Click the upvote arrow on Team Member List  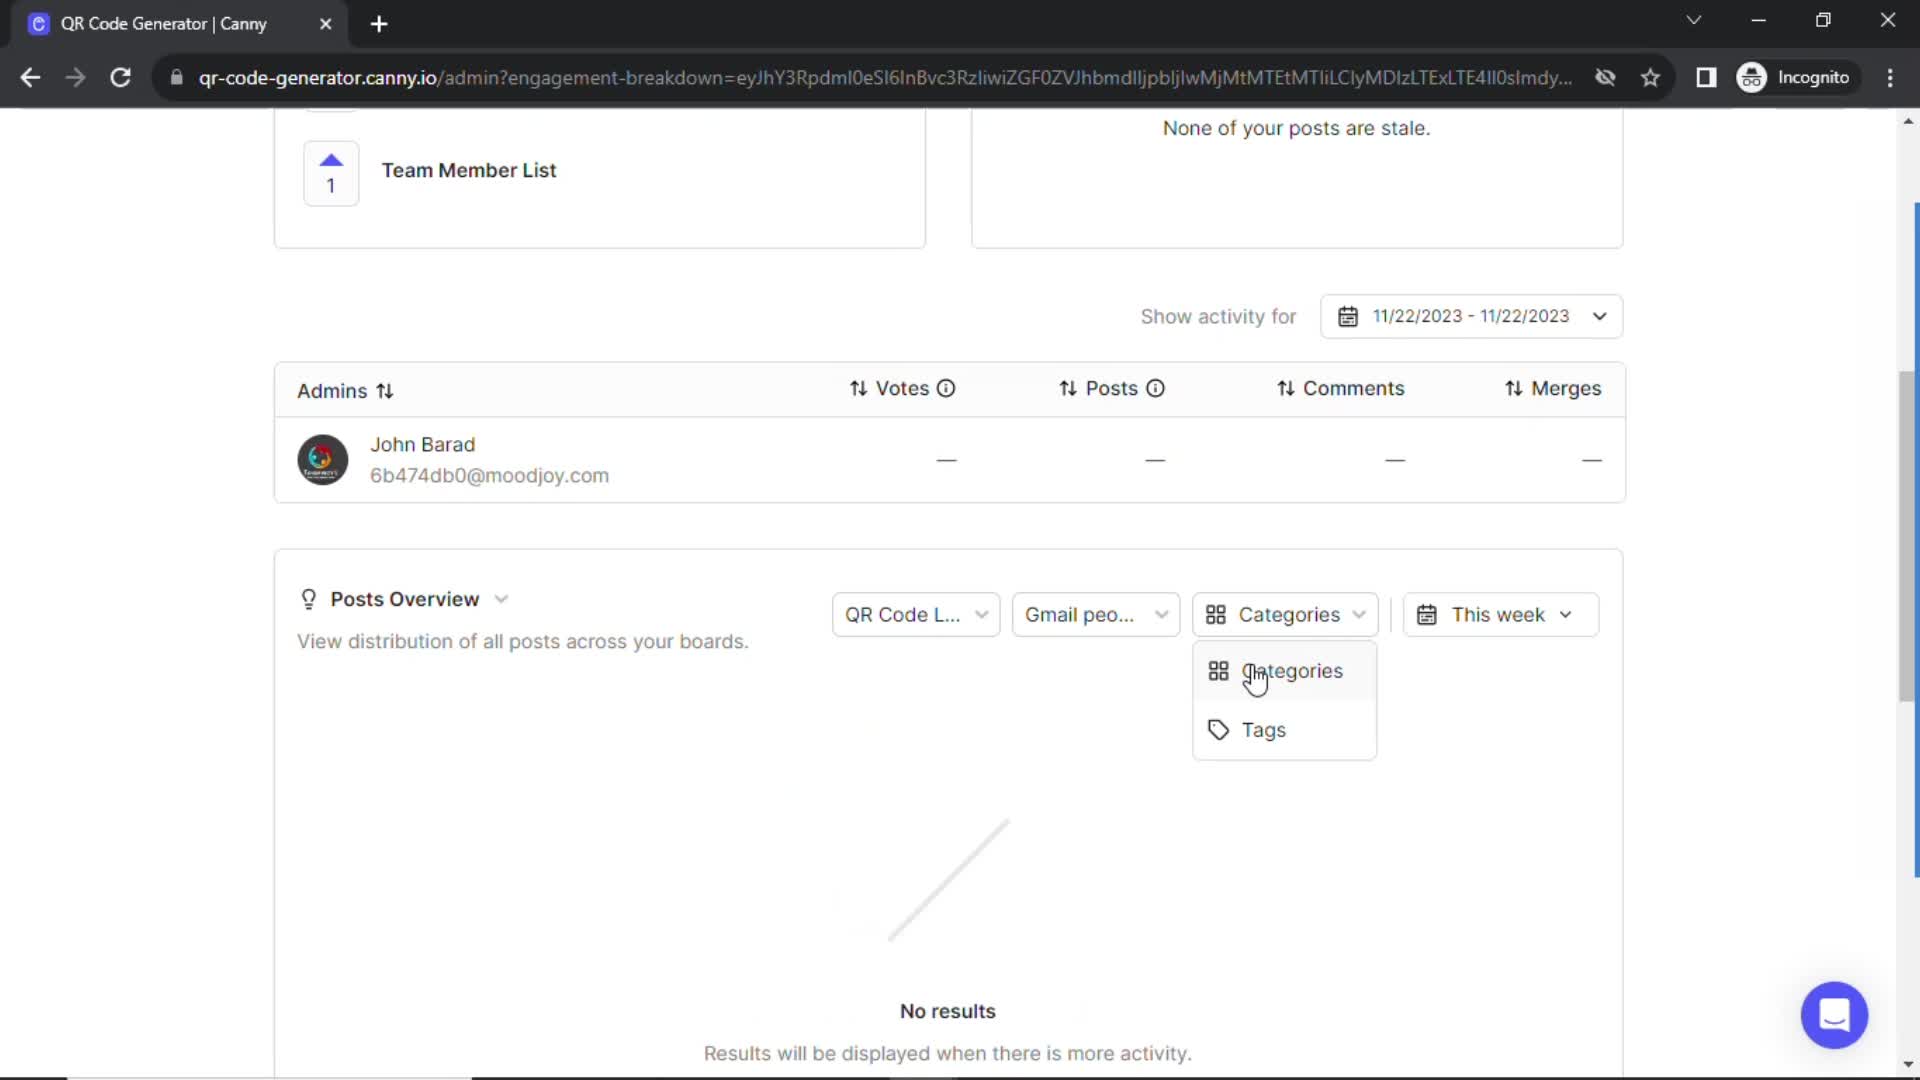click(331, 160)
